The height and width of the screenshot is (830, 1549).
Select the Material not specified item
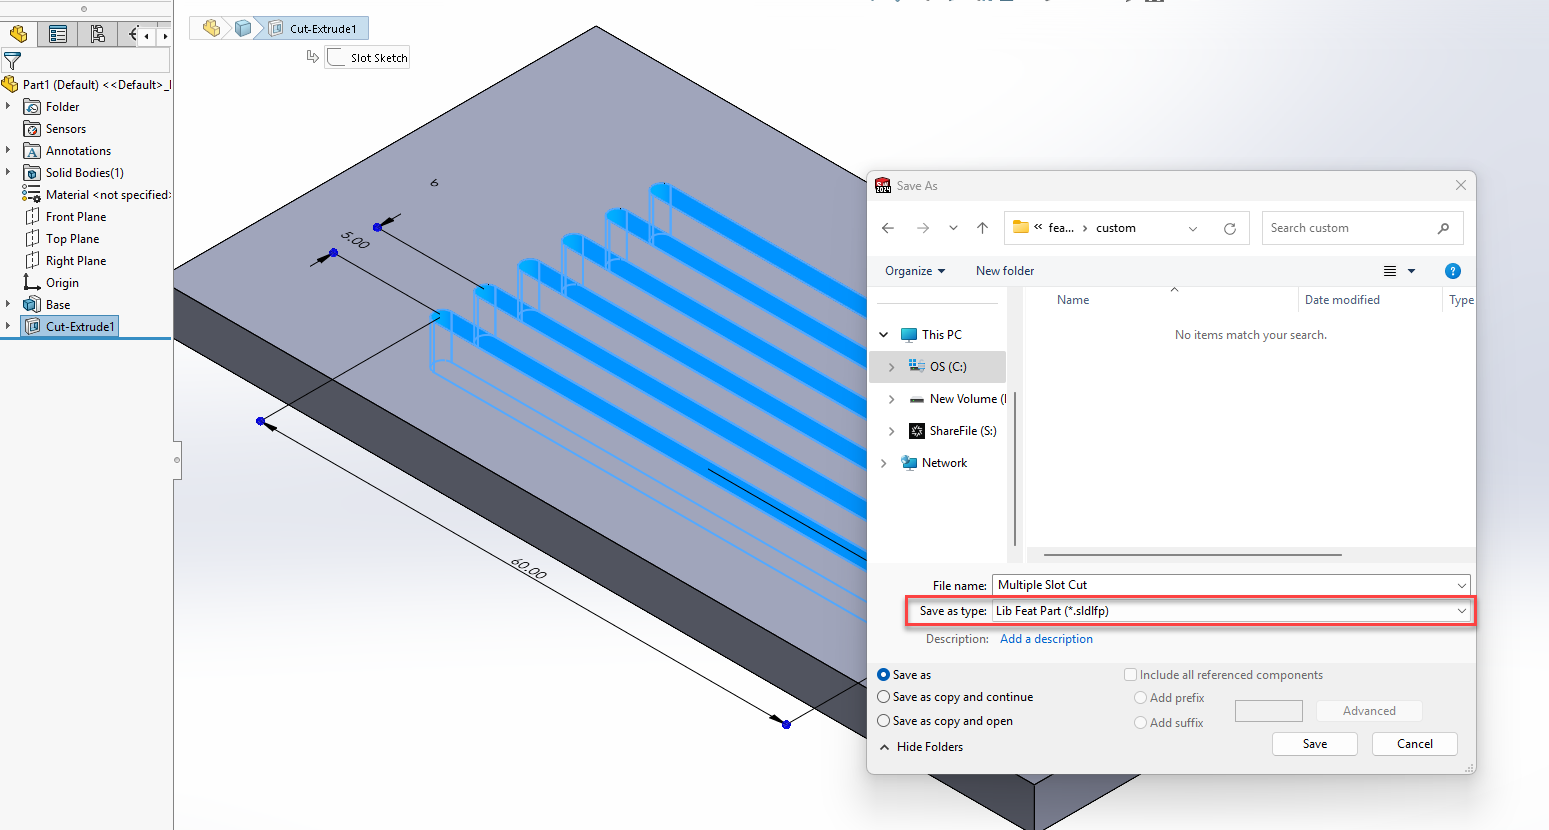[97, 195]
